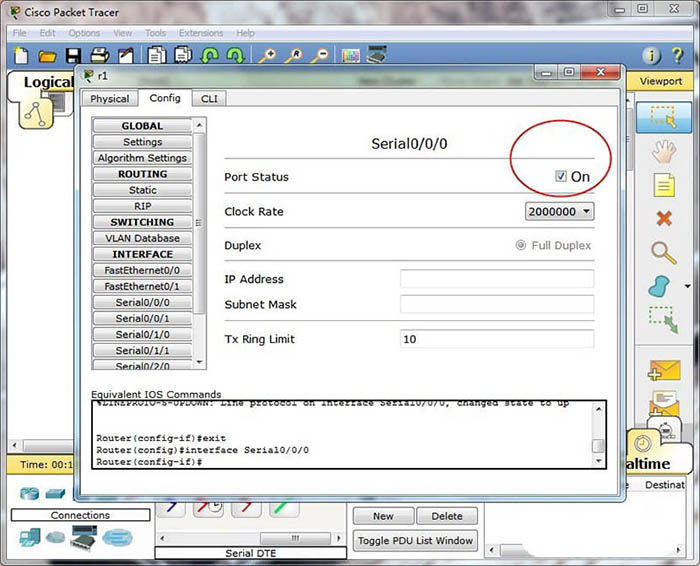
Task: Click the Copy icon in toolbar
Action: [157, 55]
